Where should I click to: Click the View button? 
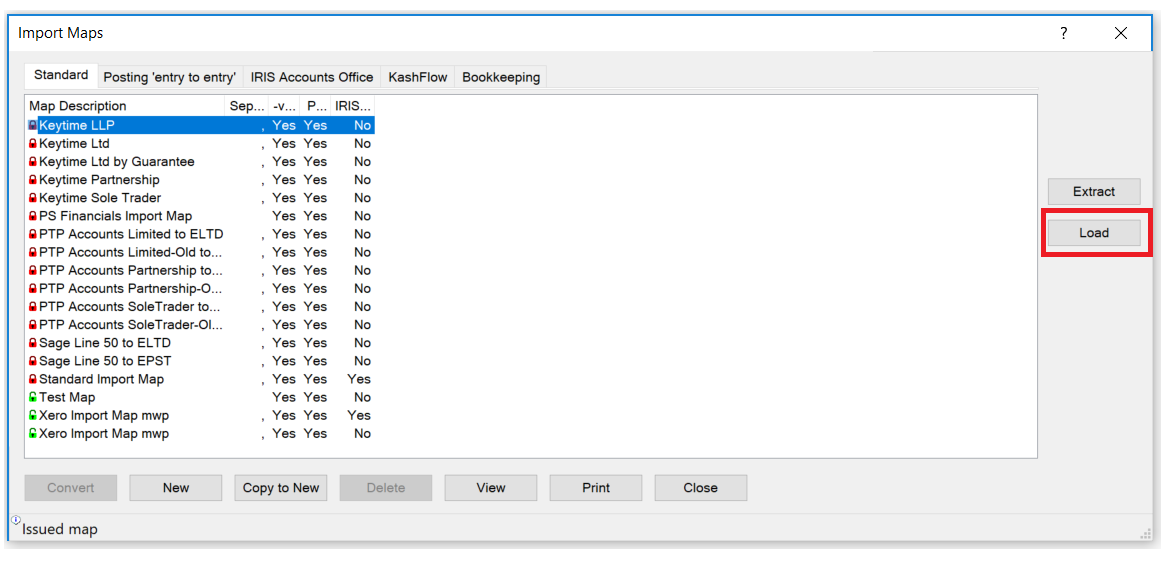(x=491, y=488)
